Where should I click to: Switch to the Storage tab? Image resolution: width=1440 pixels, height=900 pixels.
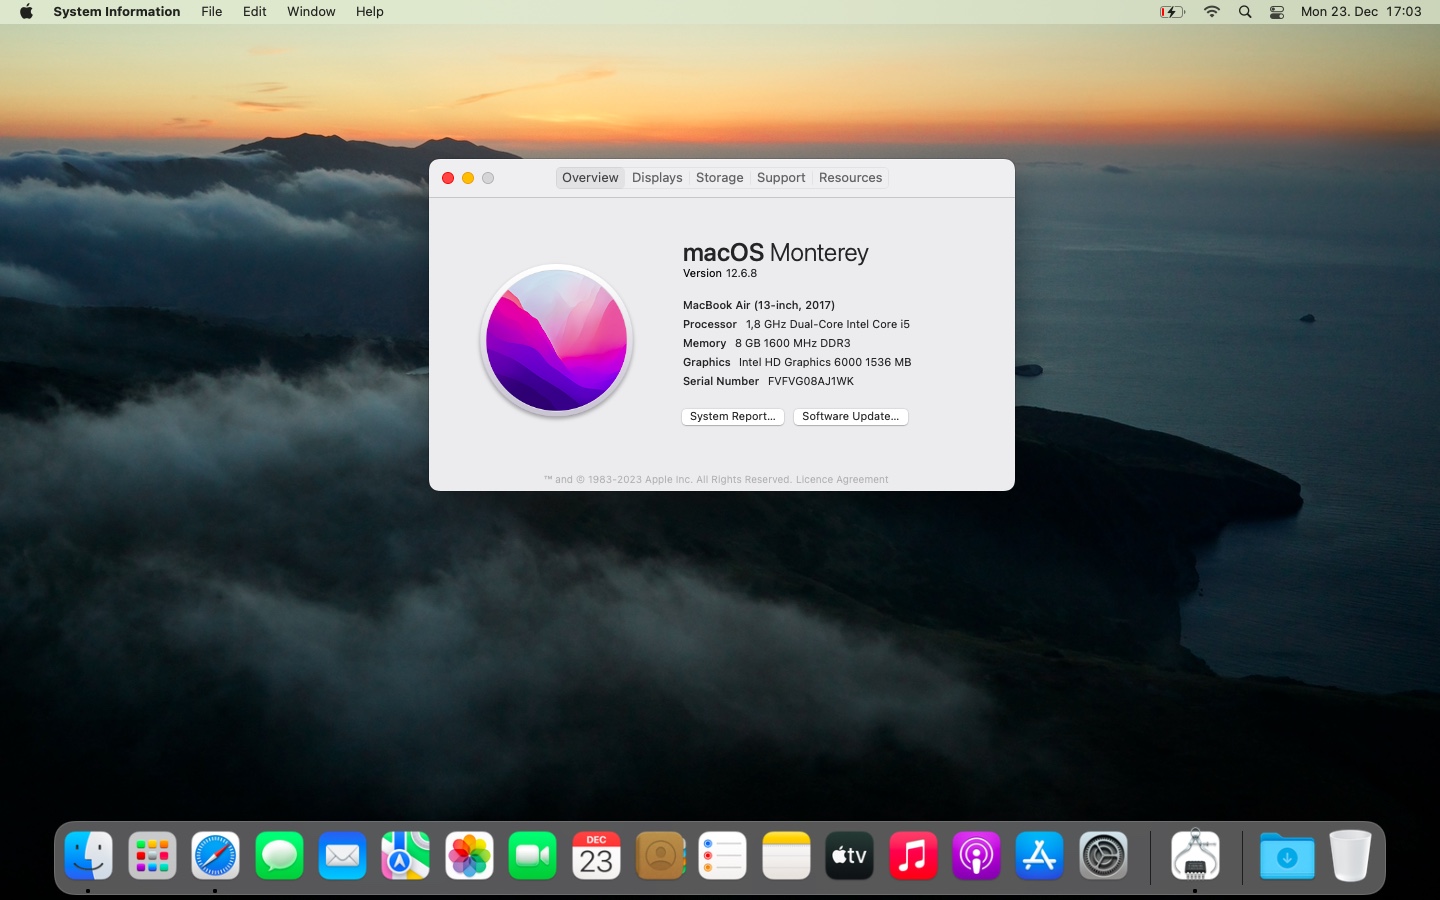tap(720, 178)
